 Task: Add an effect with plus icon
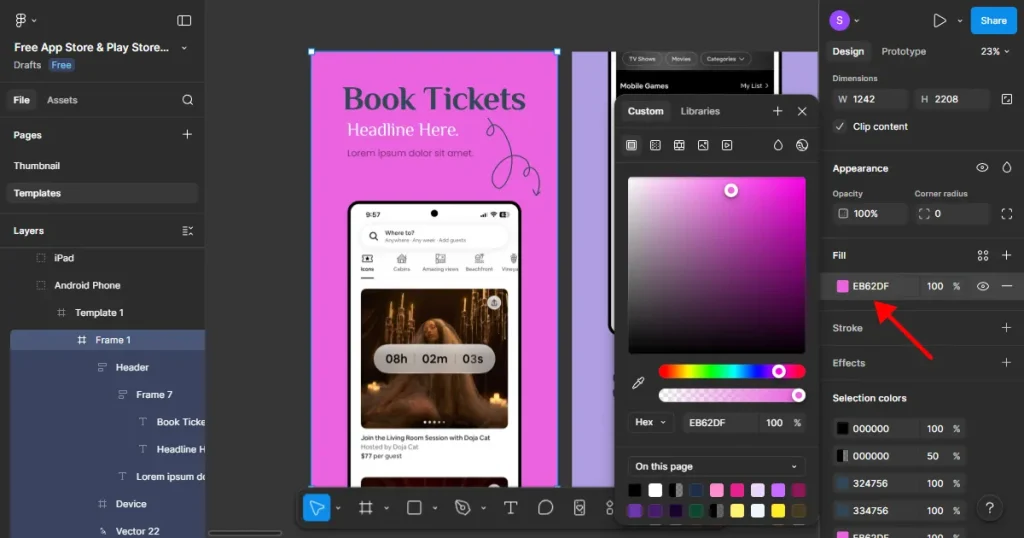(x=1006, y=362)
